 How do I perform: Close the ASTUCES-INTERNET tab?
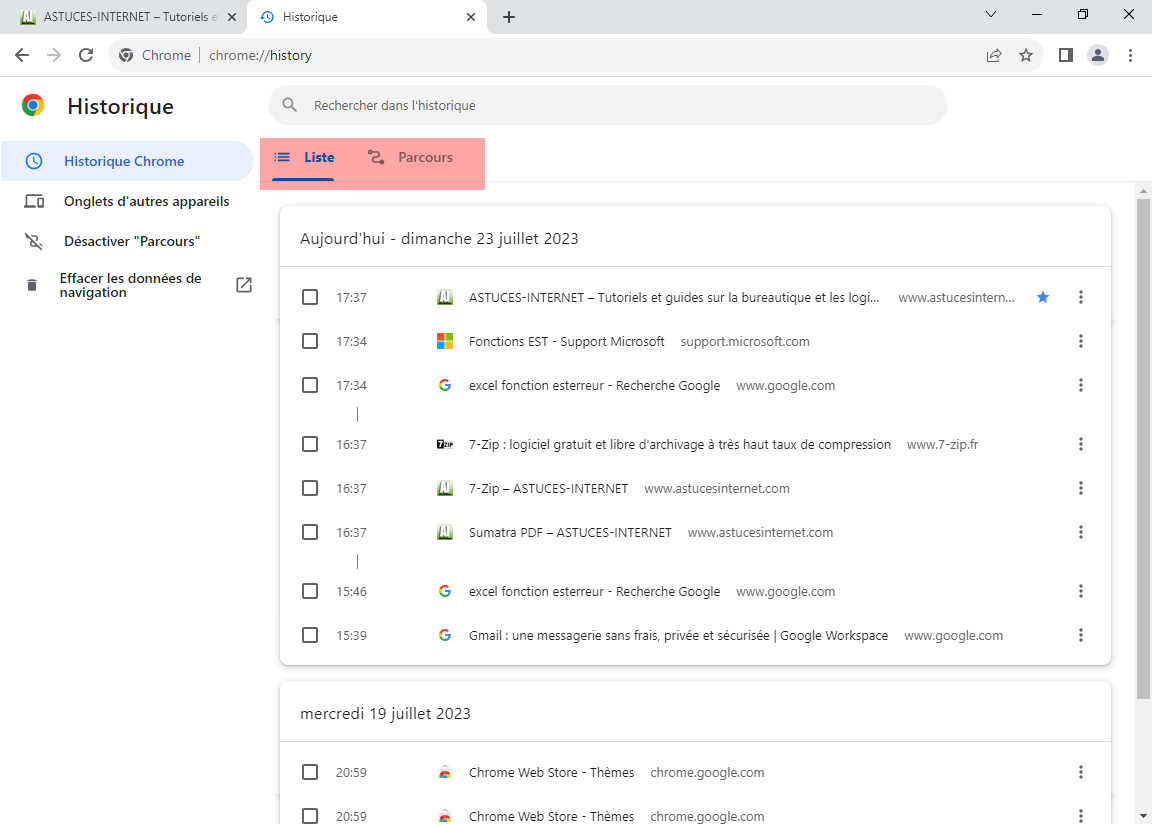pos(232,17)
